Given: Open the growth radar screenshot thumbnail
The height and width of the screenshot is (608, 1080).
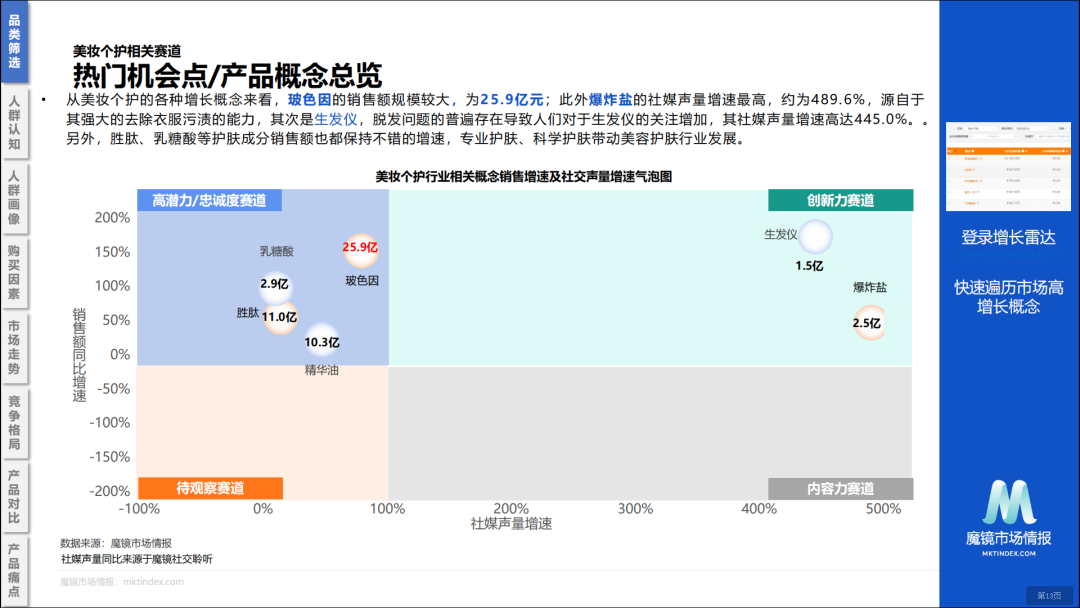Looking at the screenshot, I should point(1008,167).
